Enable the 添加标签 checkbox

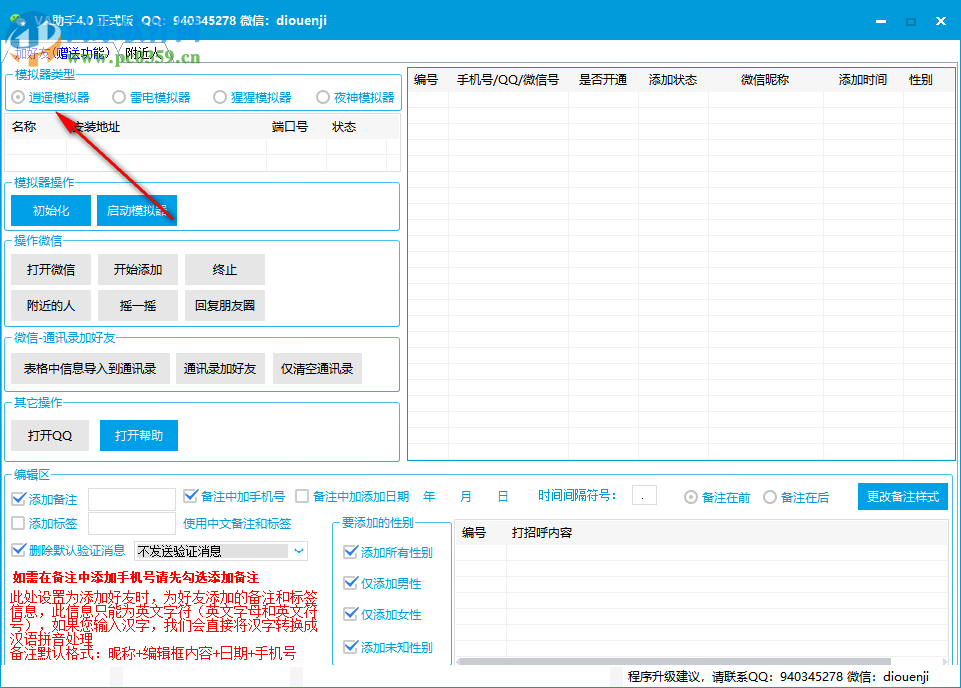tap(19, 522)
